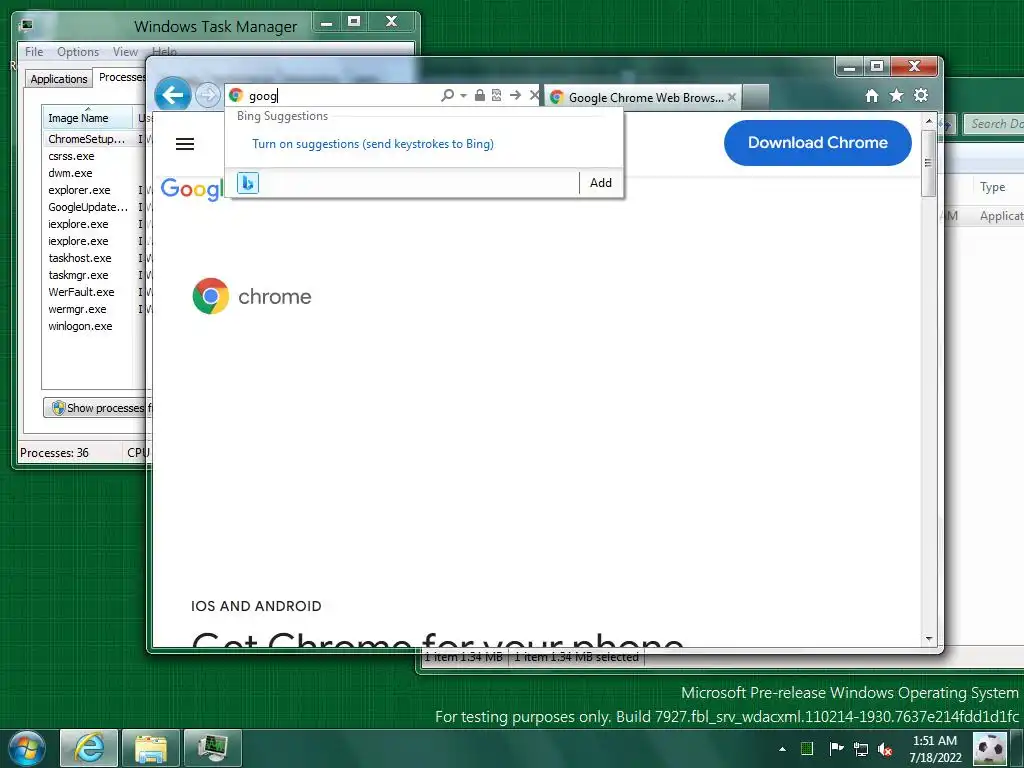Image resolution: width=1024 pixels, height=768 pixels.
Task: Sort by Image Name column header
Action: point(88,118)
